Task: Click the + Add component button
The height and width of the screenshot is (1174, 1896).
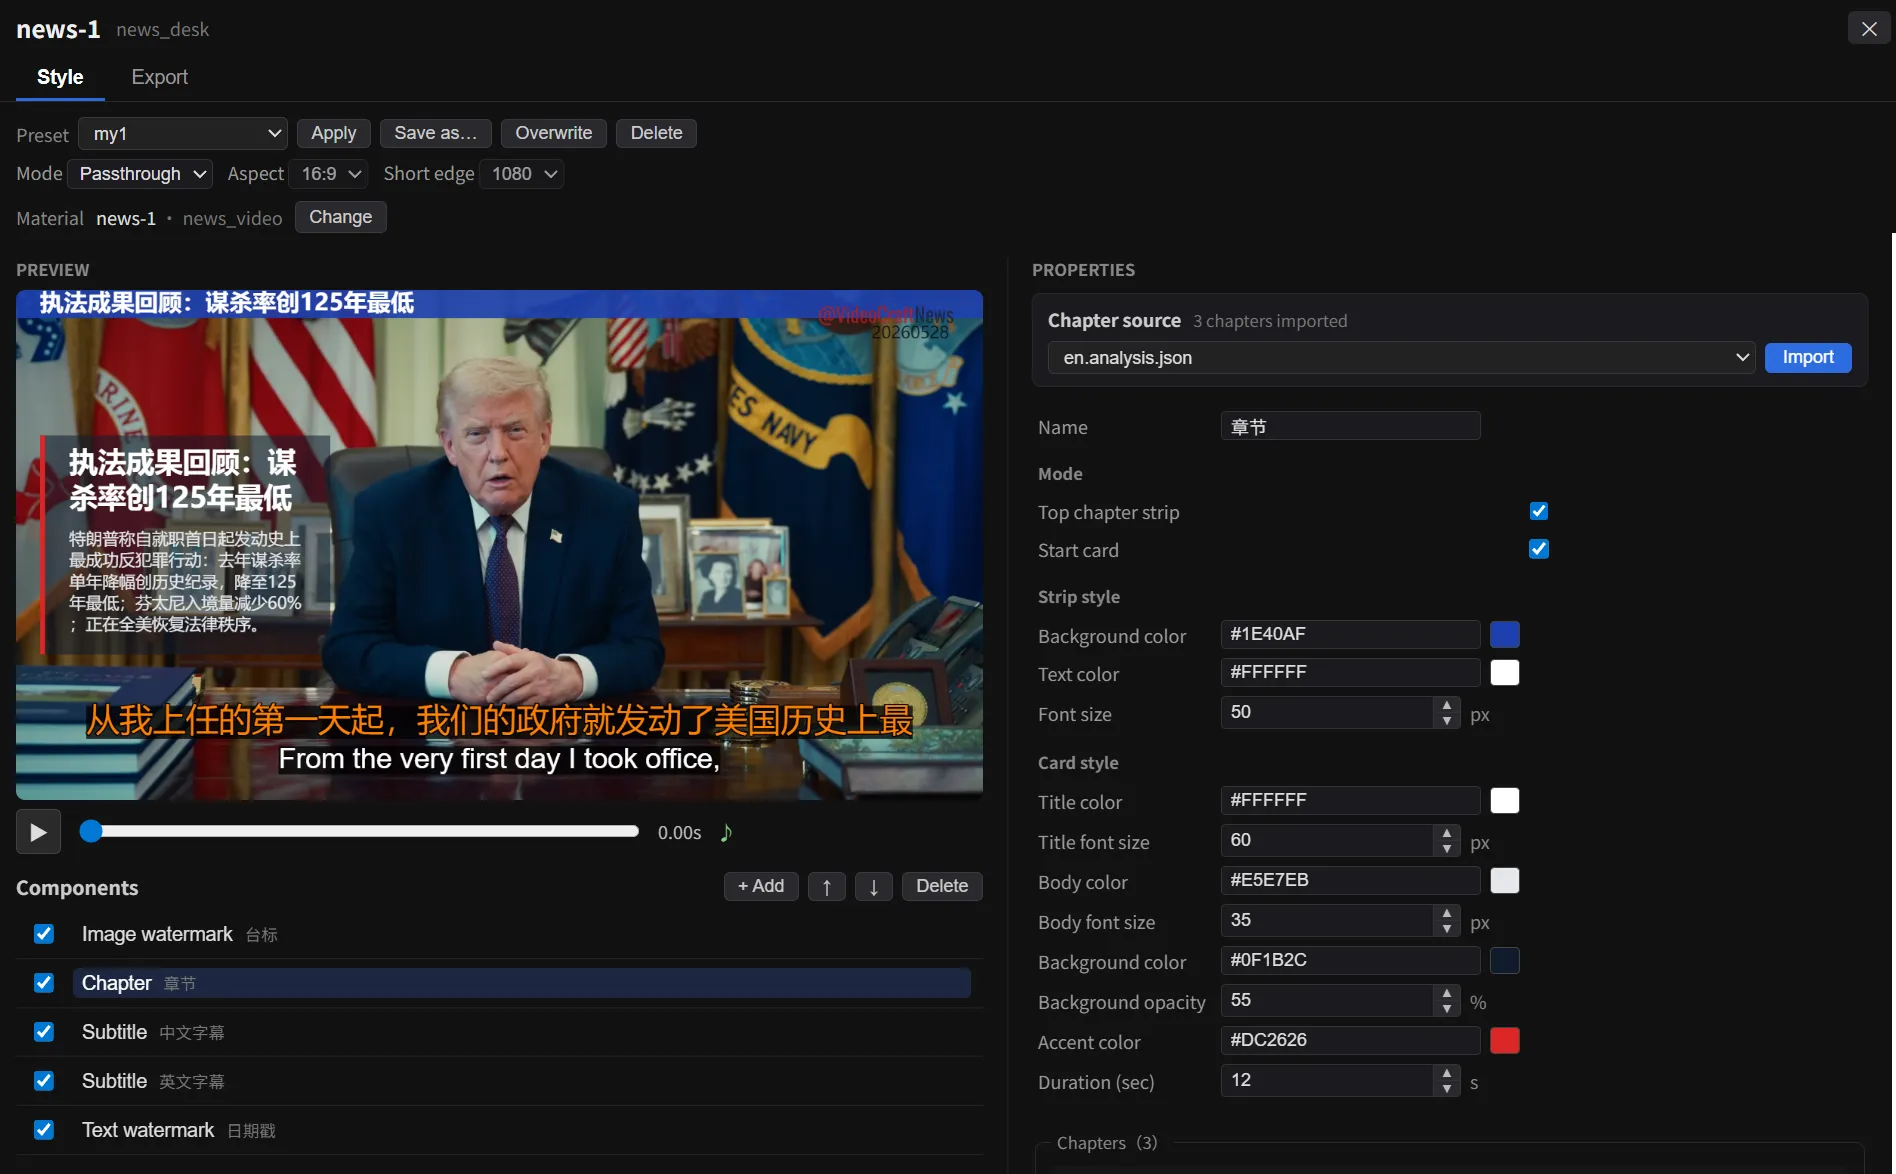Action: [761, 886]
